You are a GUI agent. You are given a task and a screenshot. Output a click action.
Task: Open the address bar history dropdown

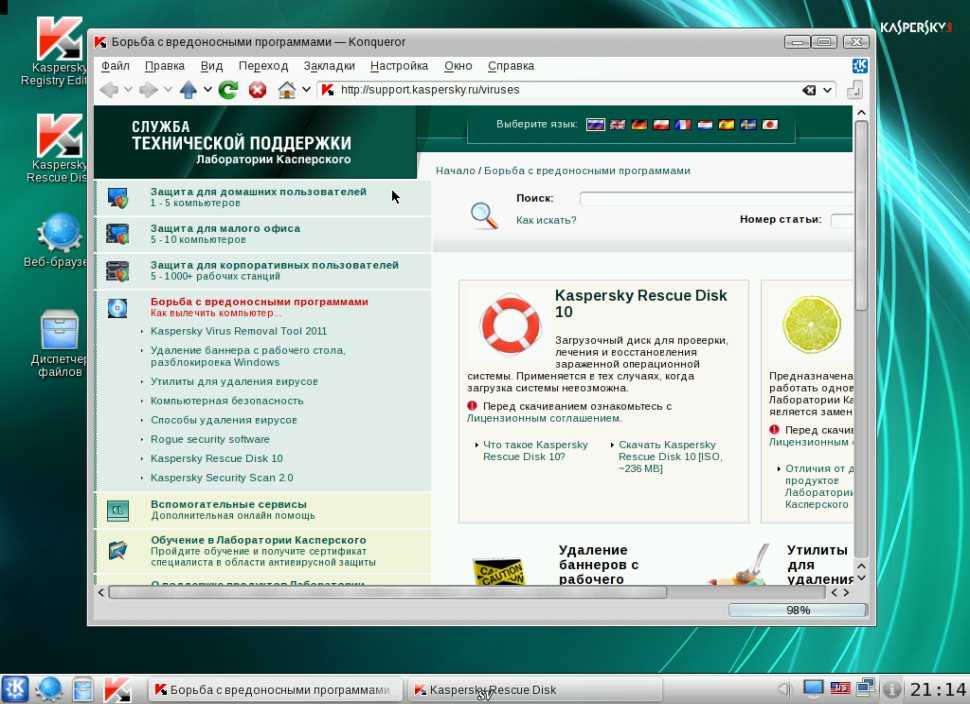click(827, 90)
